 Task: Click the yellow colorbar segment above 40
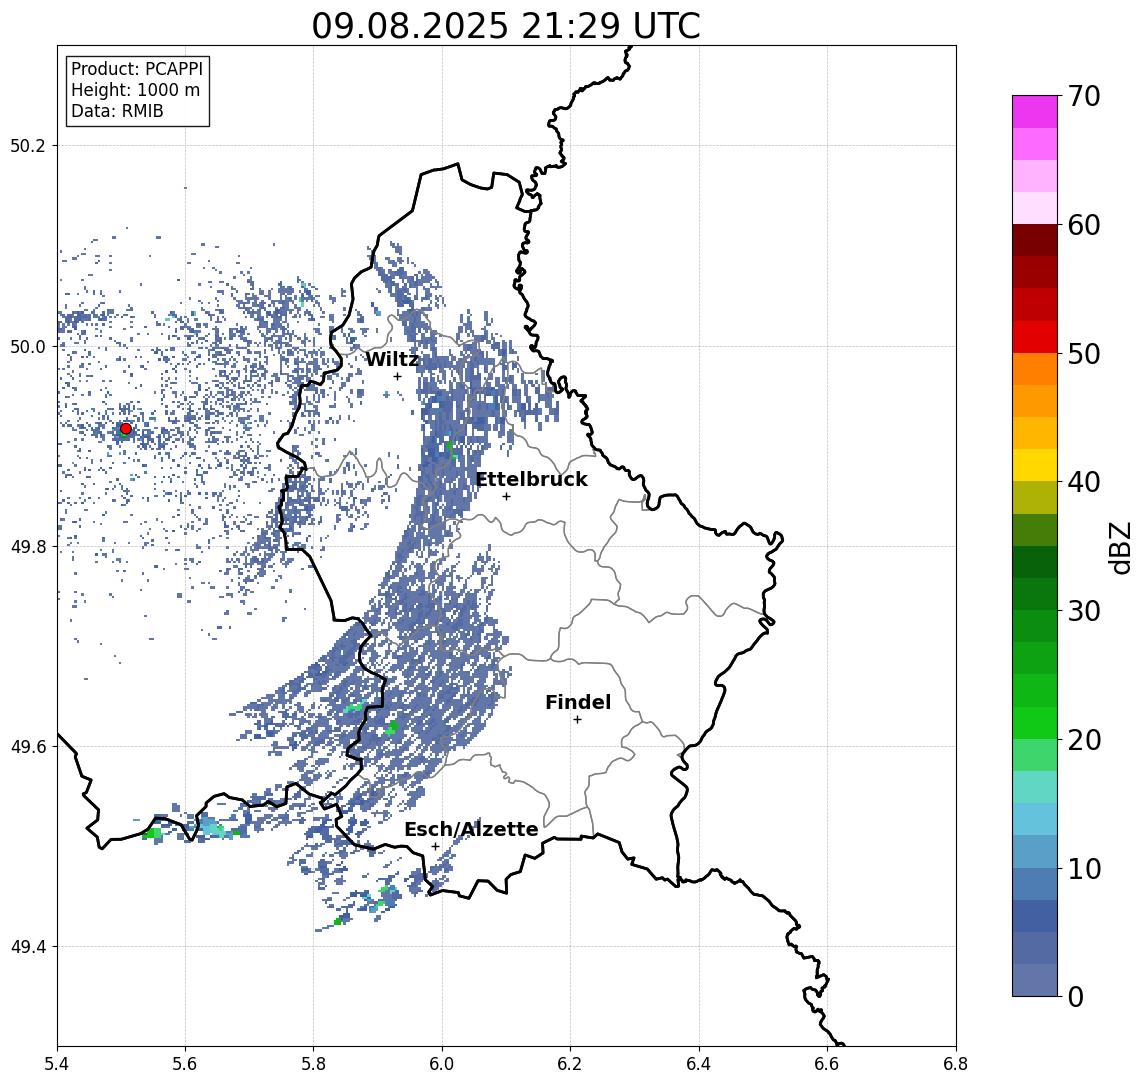coord(1035,465)
